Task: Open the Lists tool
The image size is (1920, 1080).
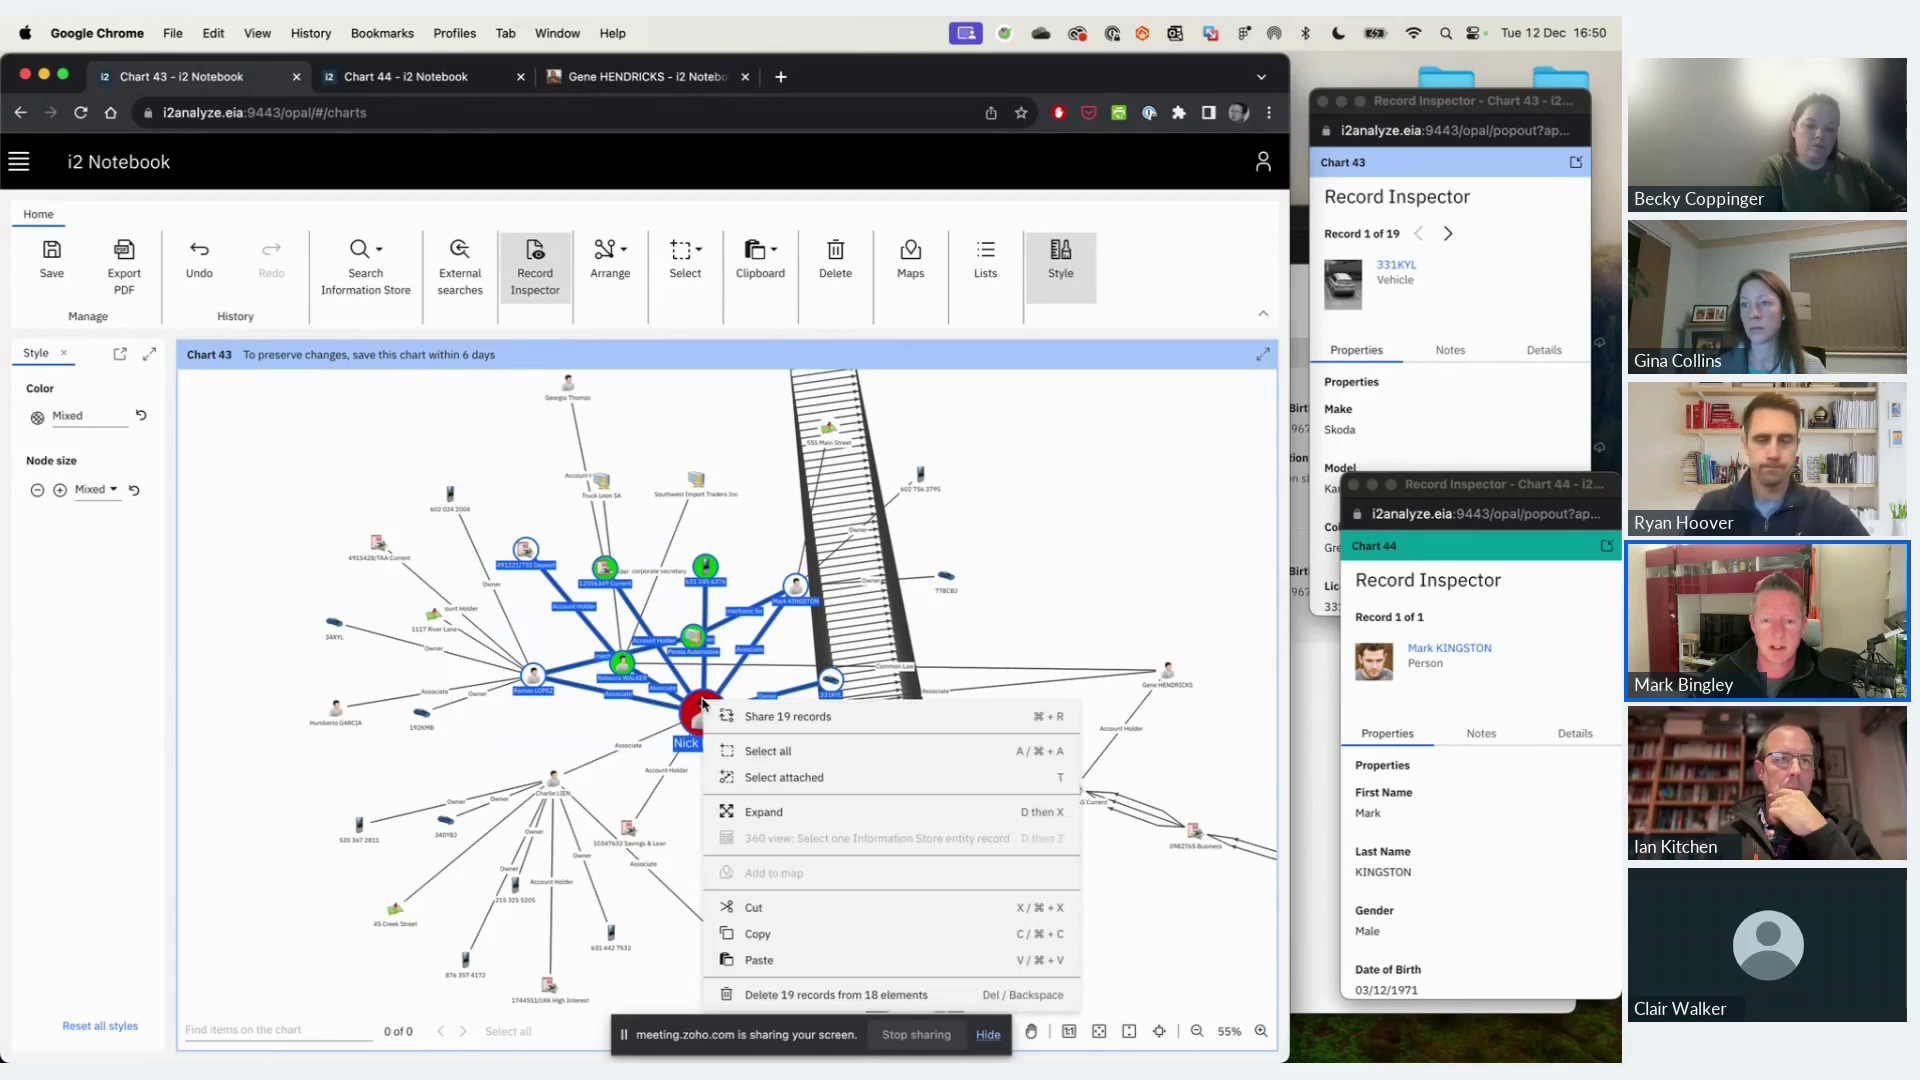Action: coord(985,258)
